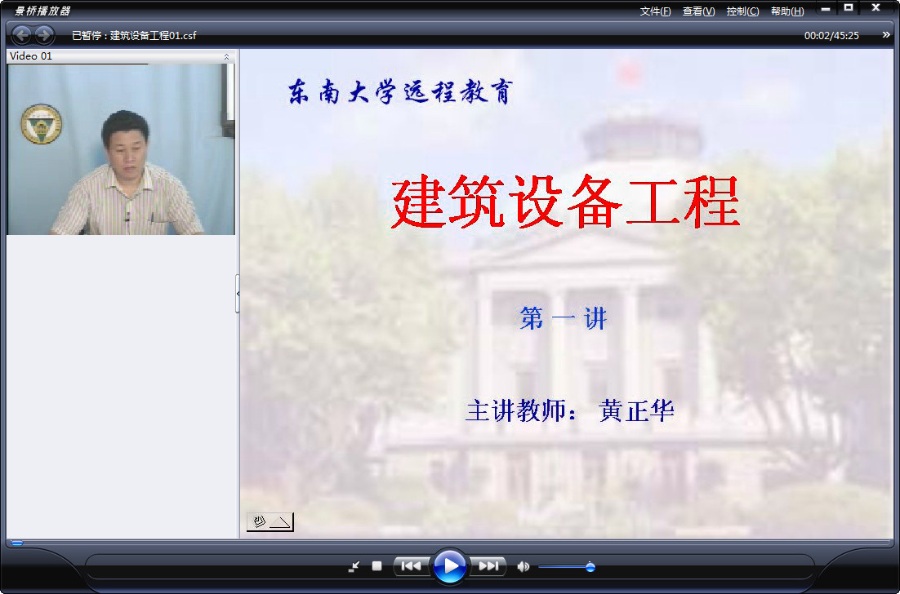Start playback with the Play button
This screenshot has width=900, height=594.
coord(450,566)
